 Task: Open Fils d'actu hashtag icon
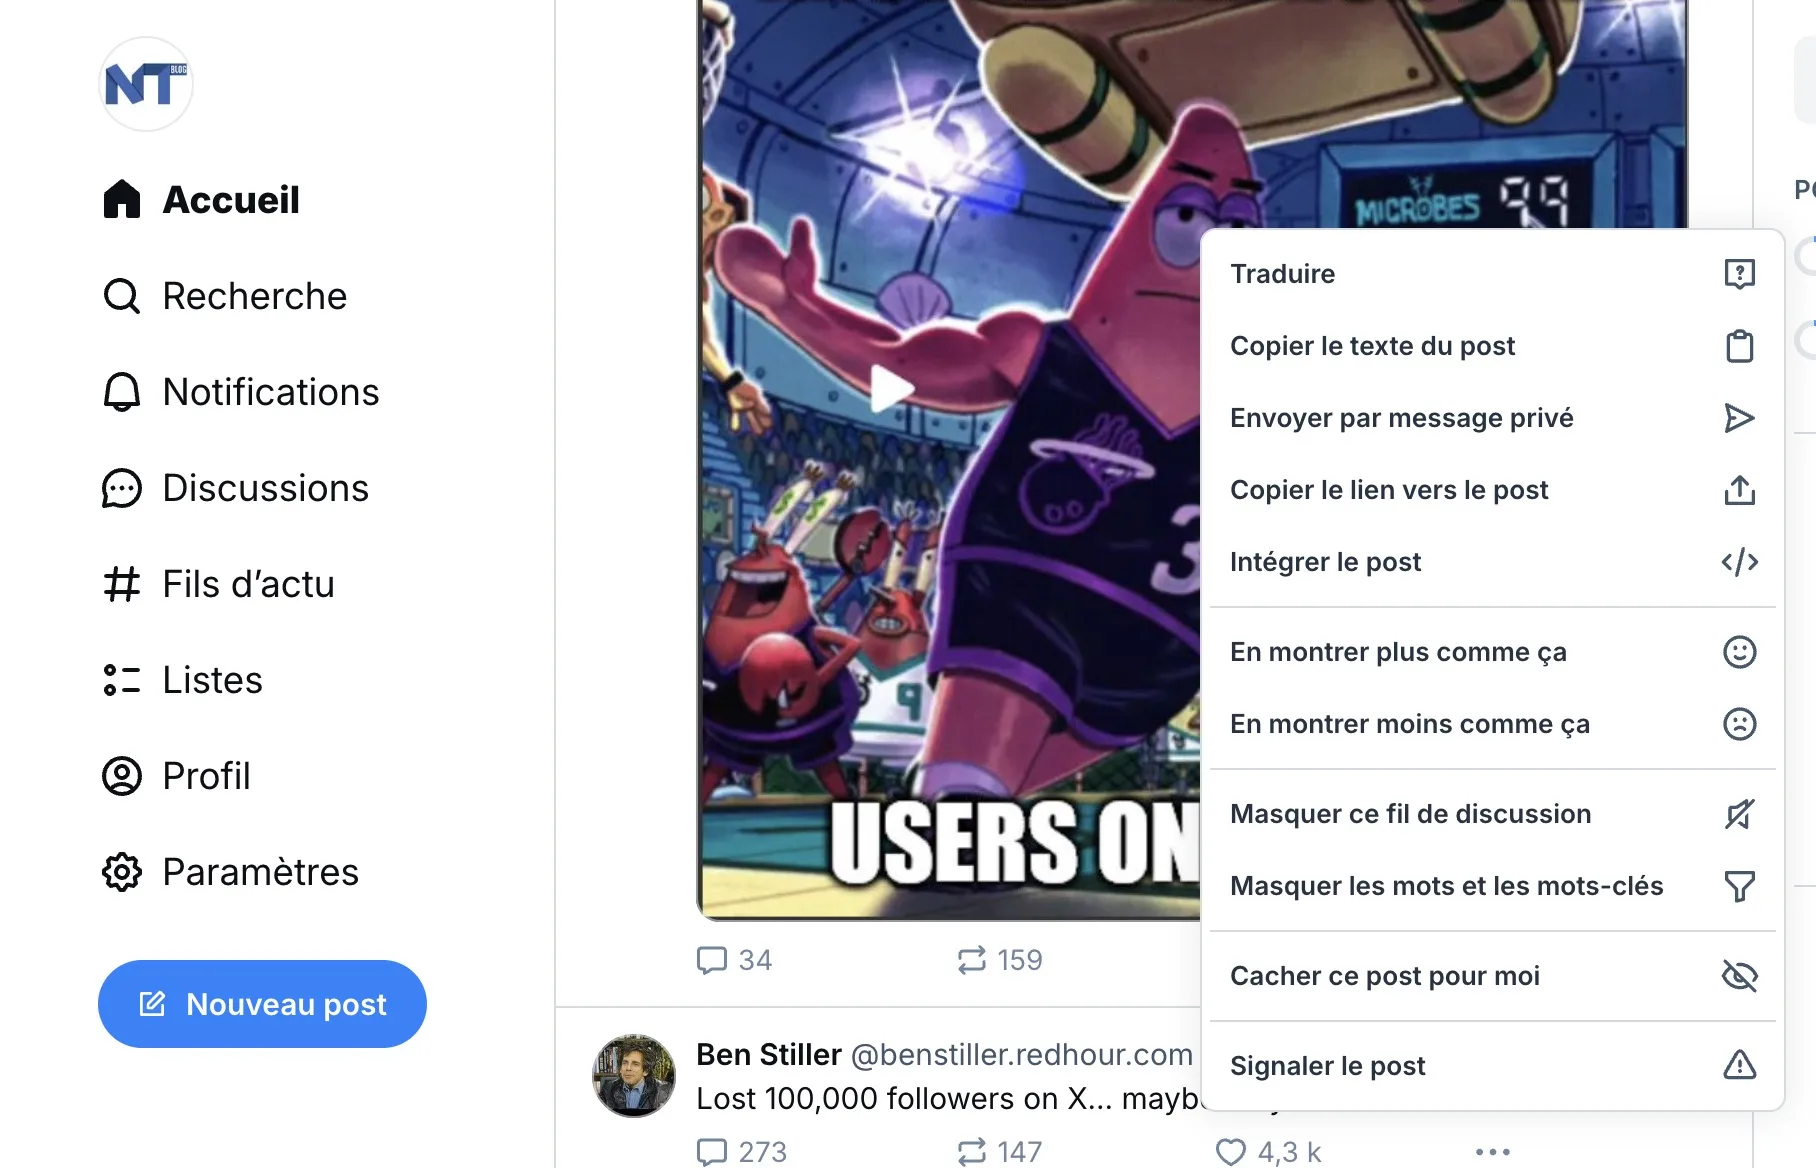(x=122, y=584)
